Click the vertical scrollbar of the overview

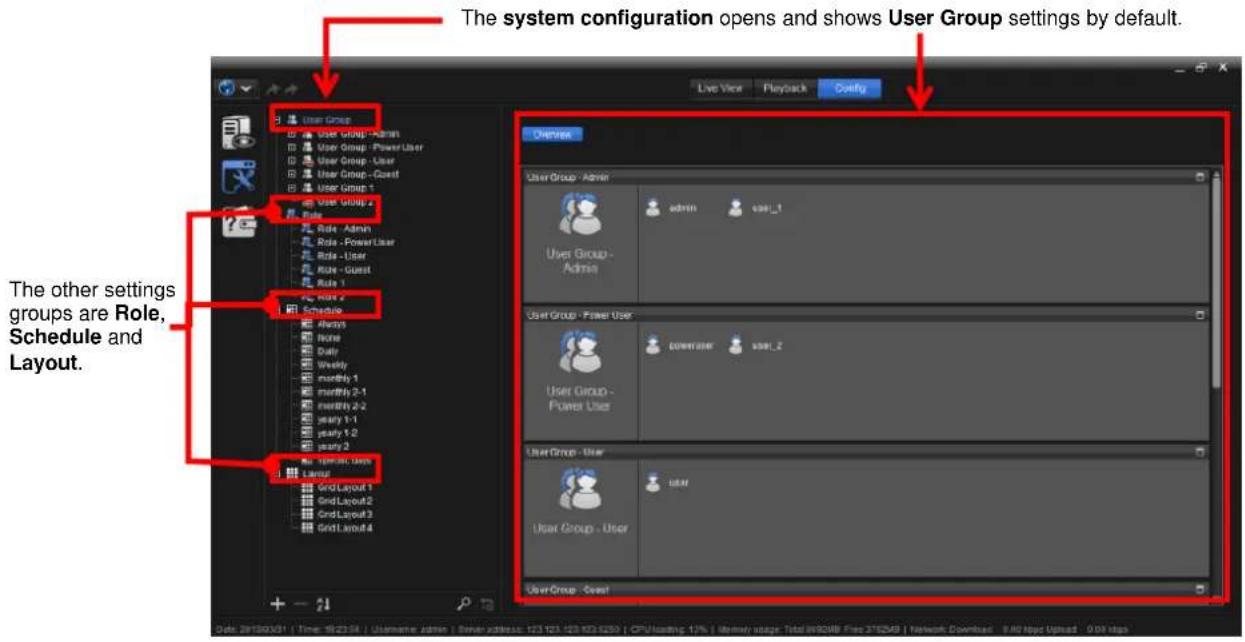[1216, 280]
